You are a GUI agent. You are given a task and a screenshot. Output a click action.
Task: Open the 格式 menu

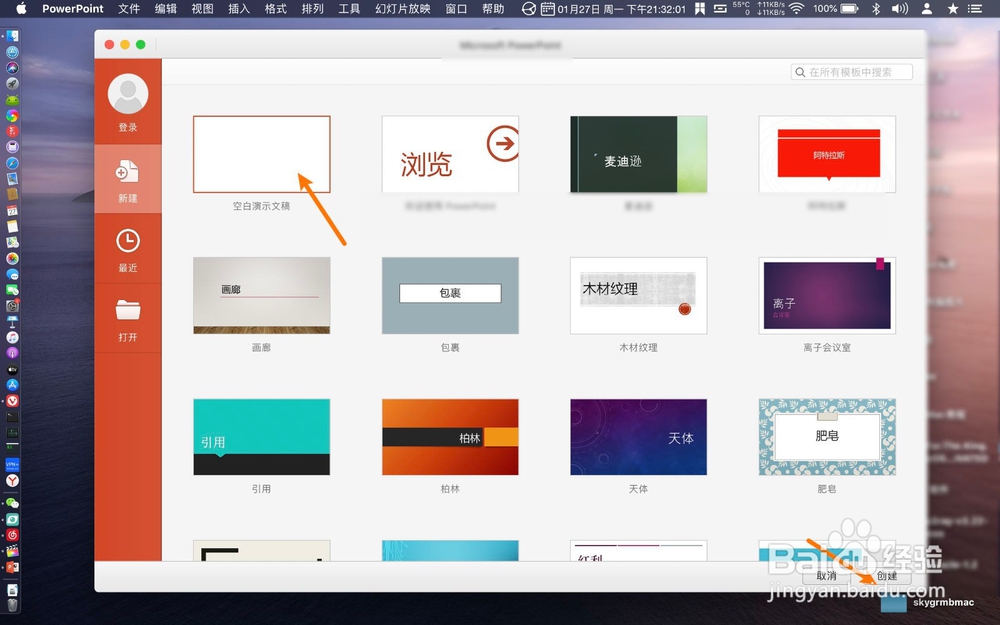pos(276,8)
